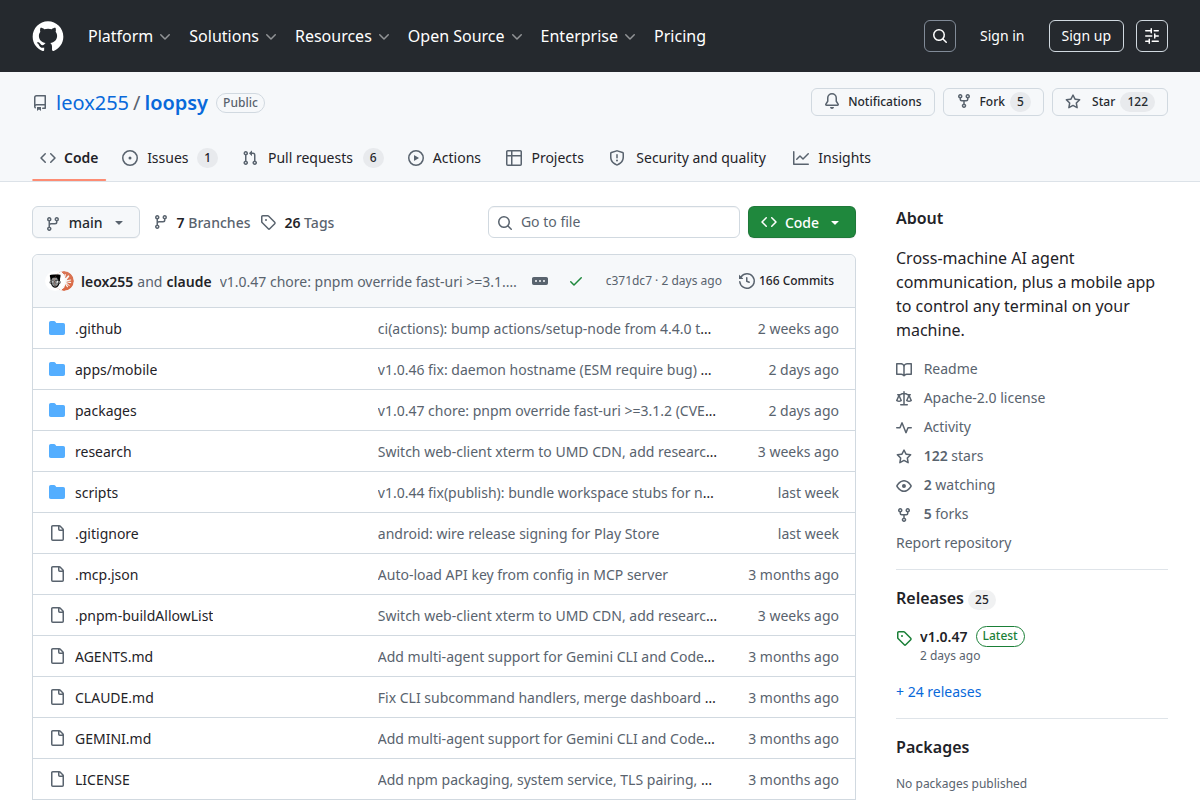1200x800 pixels.
Task: Click the .github folder icon
Action: [57, 329]
